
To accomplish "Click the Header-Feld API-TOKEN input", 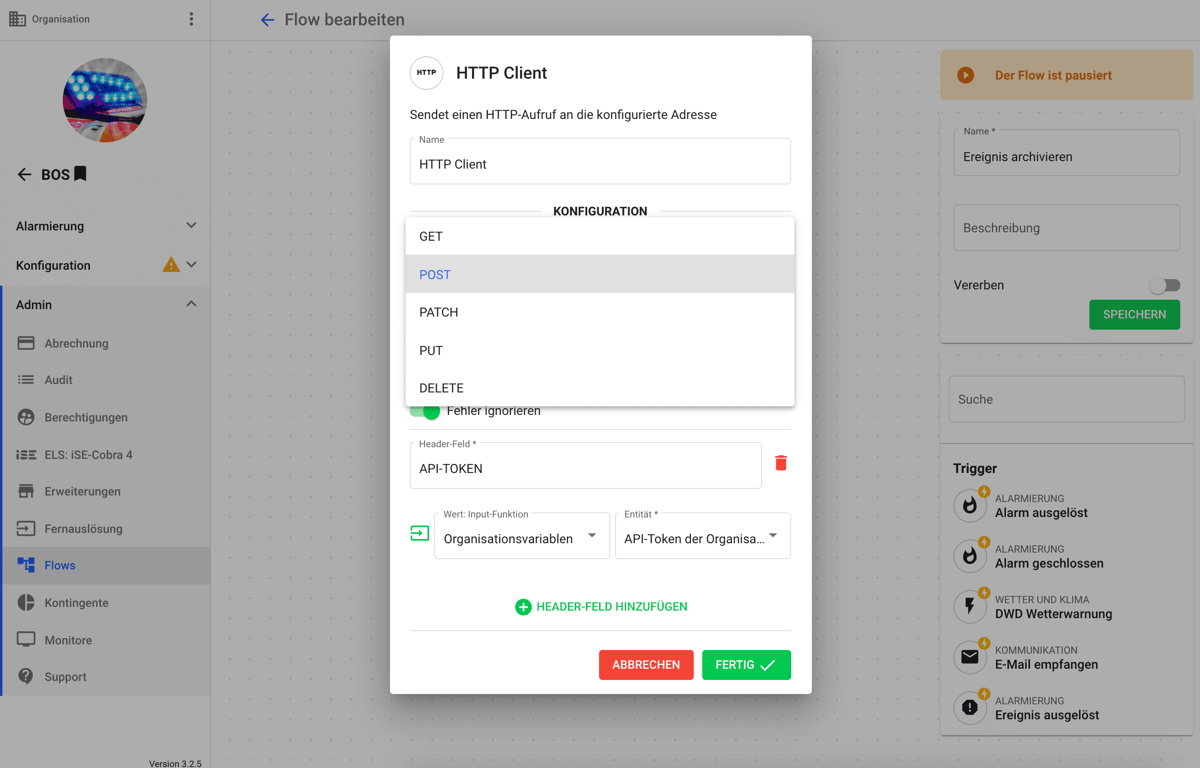I will point(586,466).
